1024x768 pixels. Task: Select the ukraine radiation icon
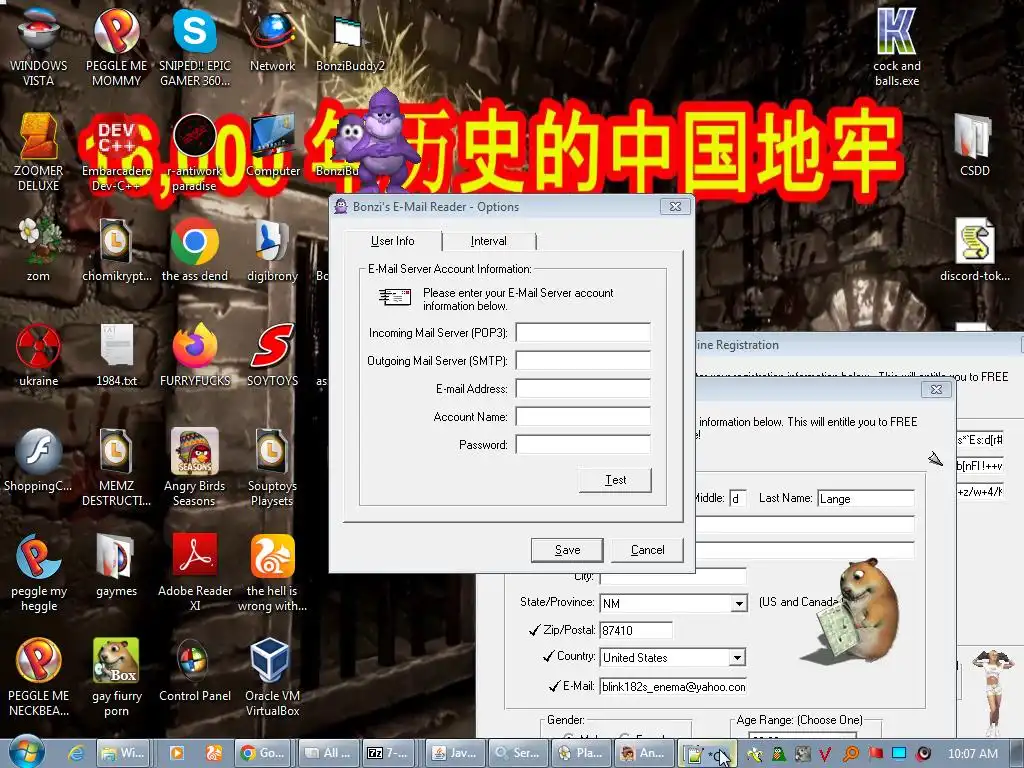[38, 355]
